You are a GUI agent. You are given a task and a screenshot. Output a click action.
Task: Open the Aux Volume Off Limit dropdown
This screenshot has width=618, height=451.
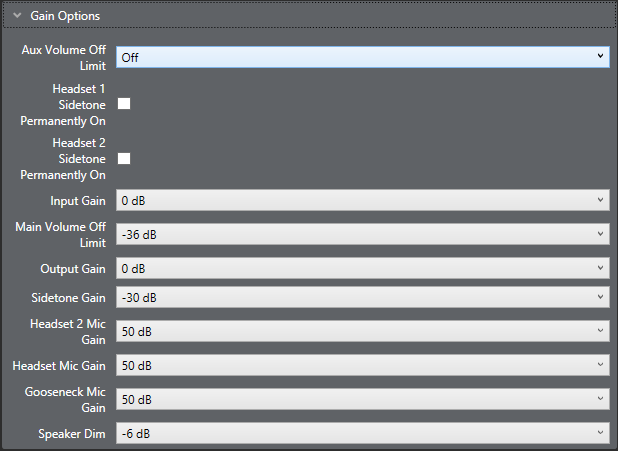362,57
